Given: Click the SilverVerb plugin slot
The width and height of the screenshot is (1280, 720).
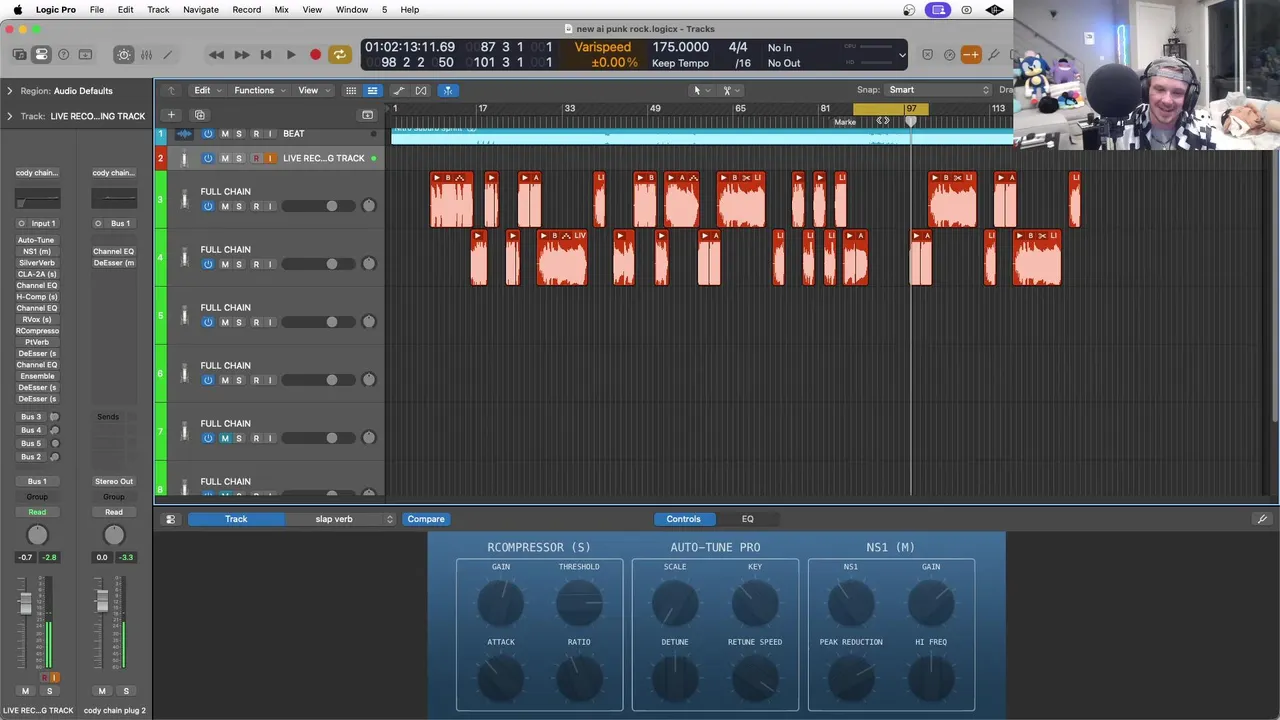Looking at the screenshot, I should [x=37, y=263].
